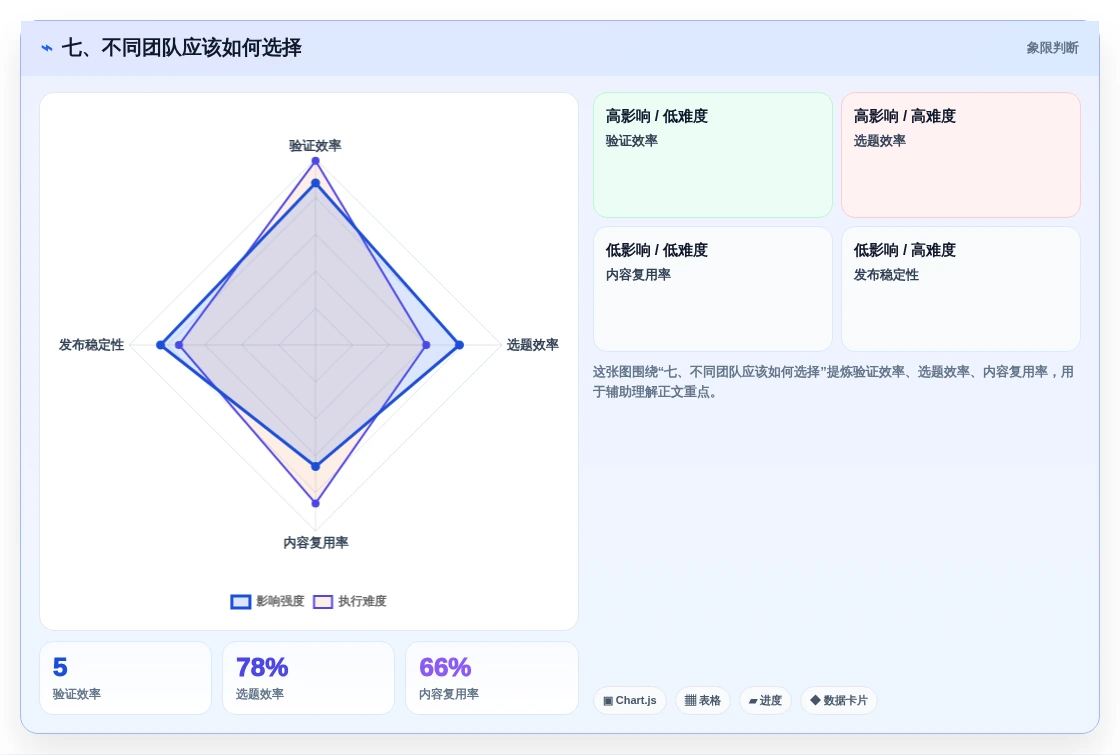Click the description paragraph starting 这张图围绕
This screenshot has height=755, width=1120.
[x=834, y=382]
